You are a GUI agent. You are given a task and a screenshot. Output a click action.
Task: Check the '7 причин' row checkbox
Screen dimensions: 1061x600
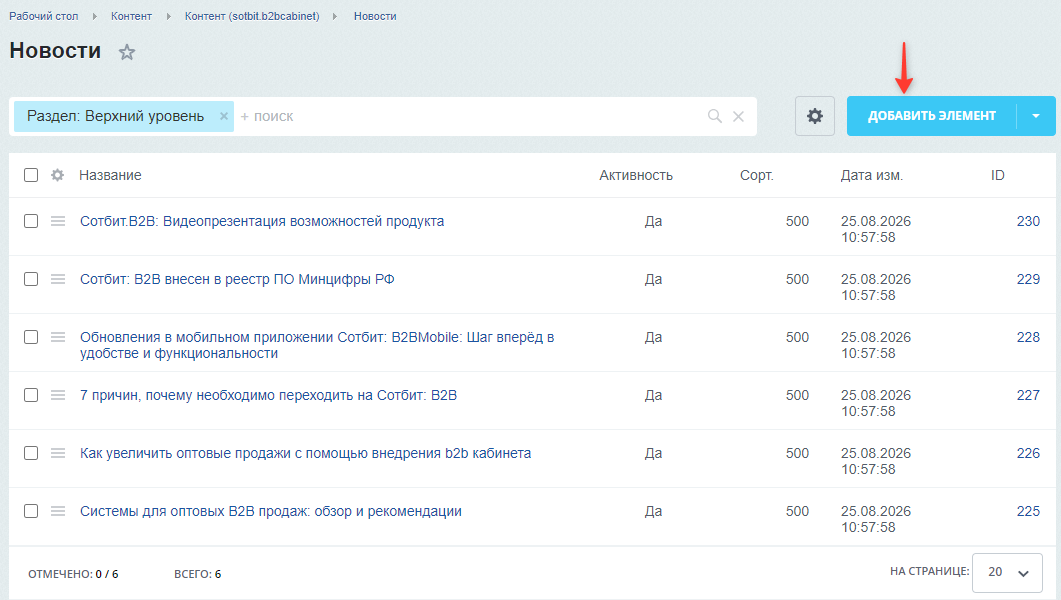[x=31, y=395]
